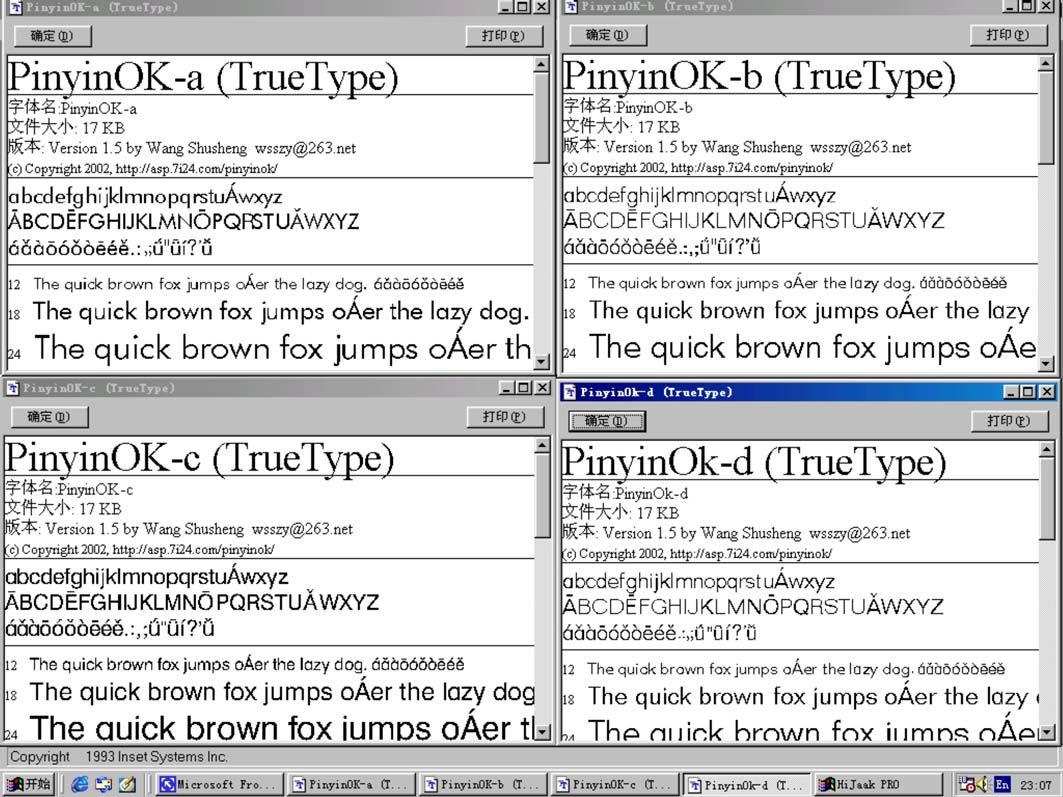Click 打印 print button in PinyinOK-c window

(x=504, y=417)
